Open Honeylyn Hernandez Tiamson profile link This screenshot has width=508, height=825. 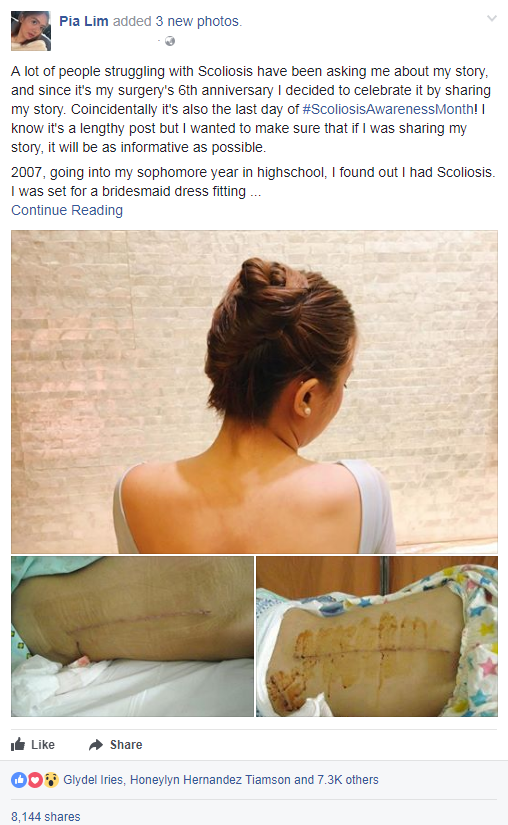210,780
